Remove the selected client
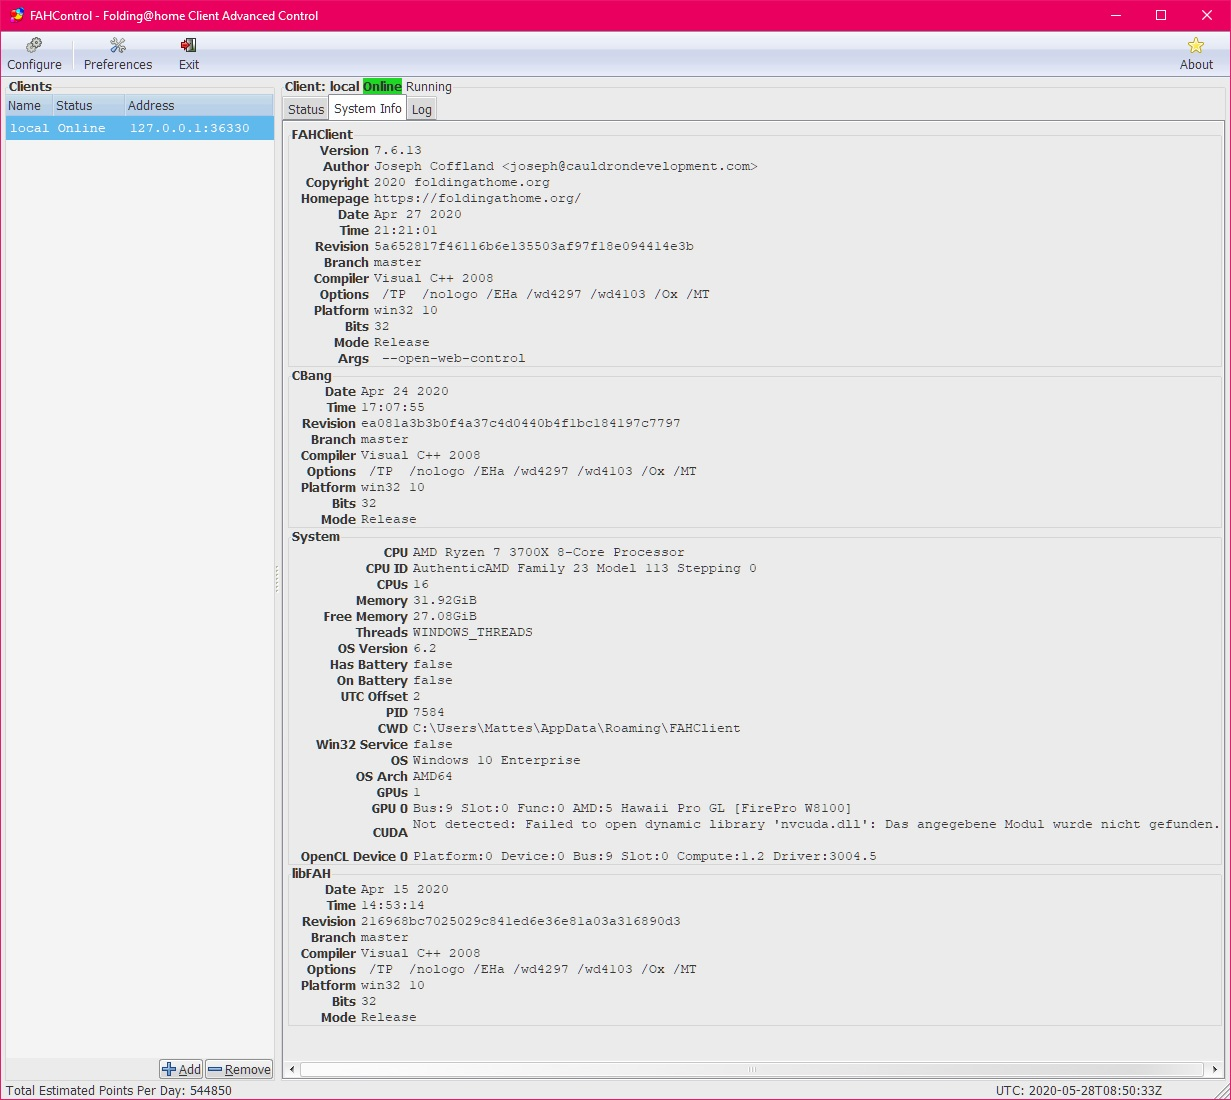1231x1100 pixels. click(239, 1069)
